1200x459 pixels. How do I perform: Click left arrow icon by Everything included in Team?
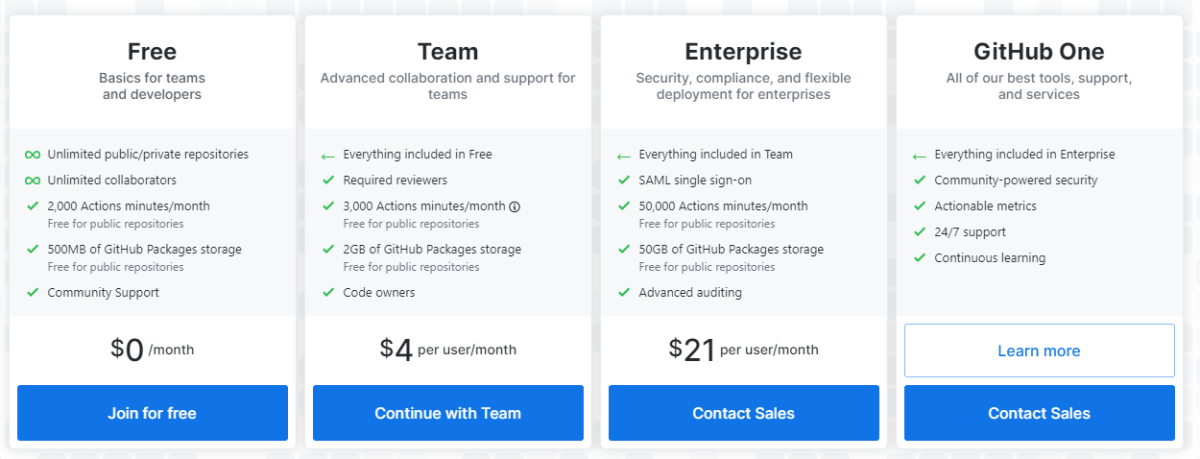(x=624, y=156)
